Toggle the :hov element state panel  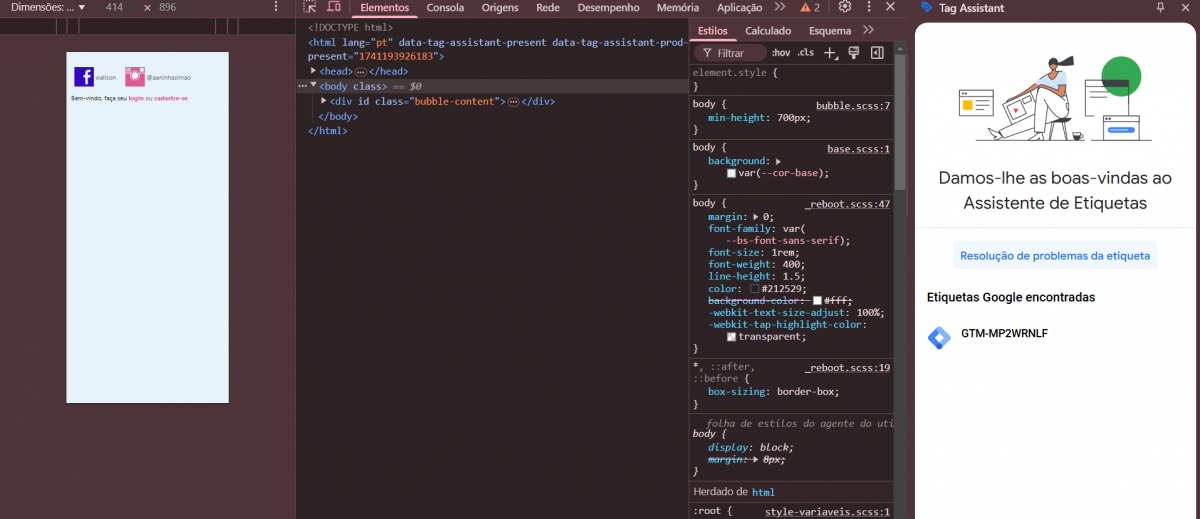tap(780, 52)
